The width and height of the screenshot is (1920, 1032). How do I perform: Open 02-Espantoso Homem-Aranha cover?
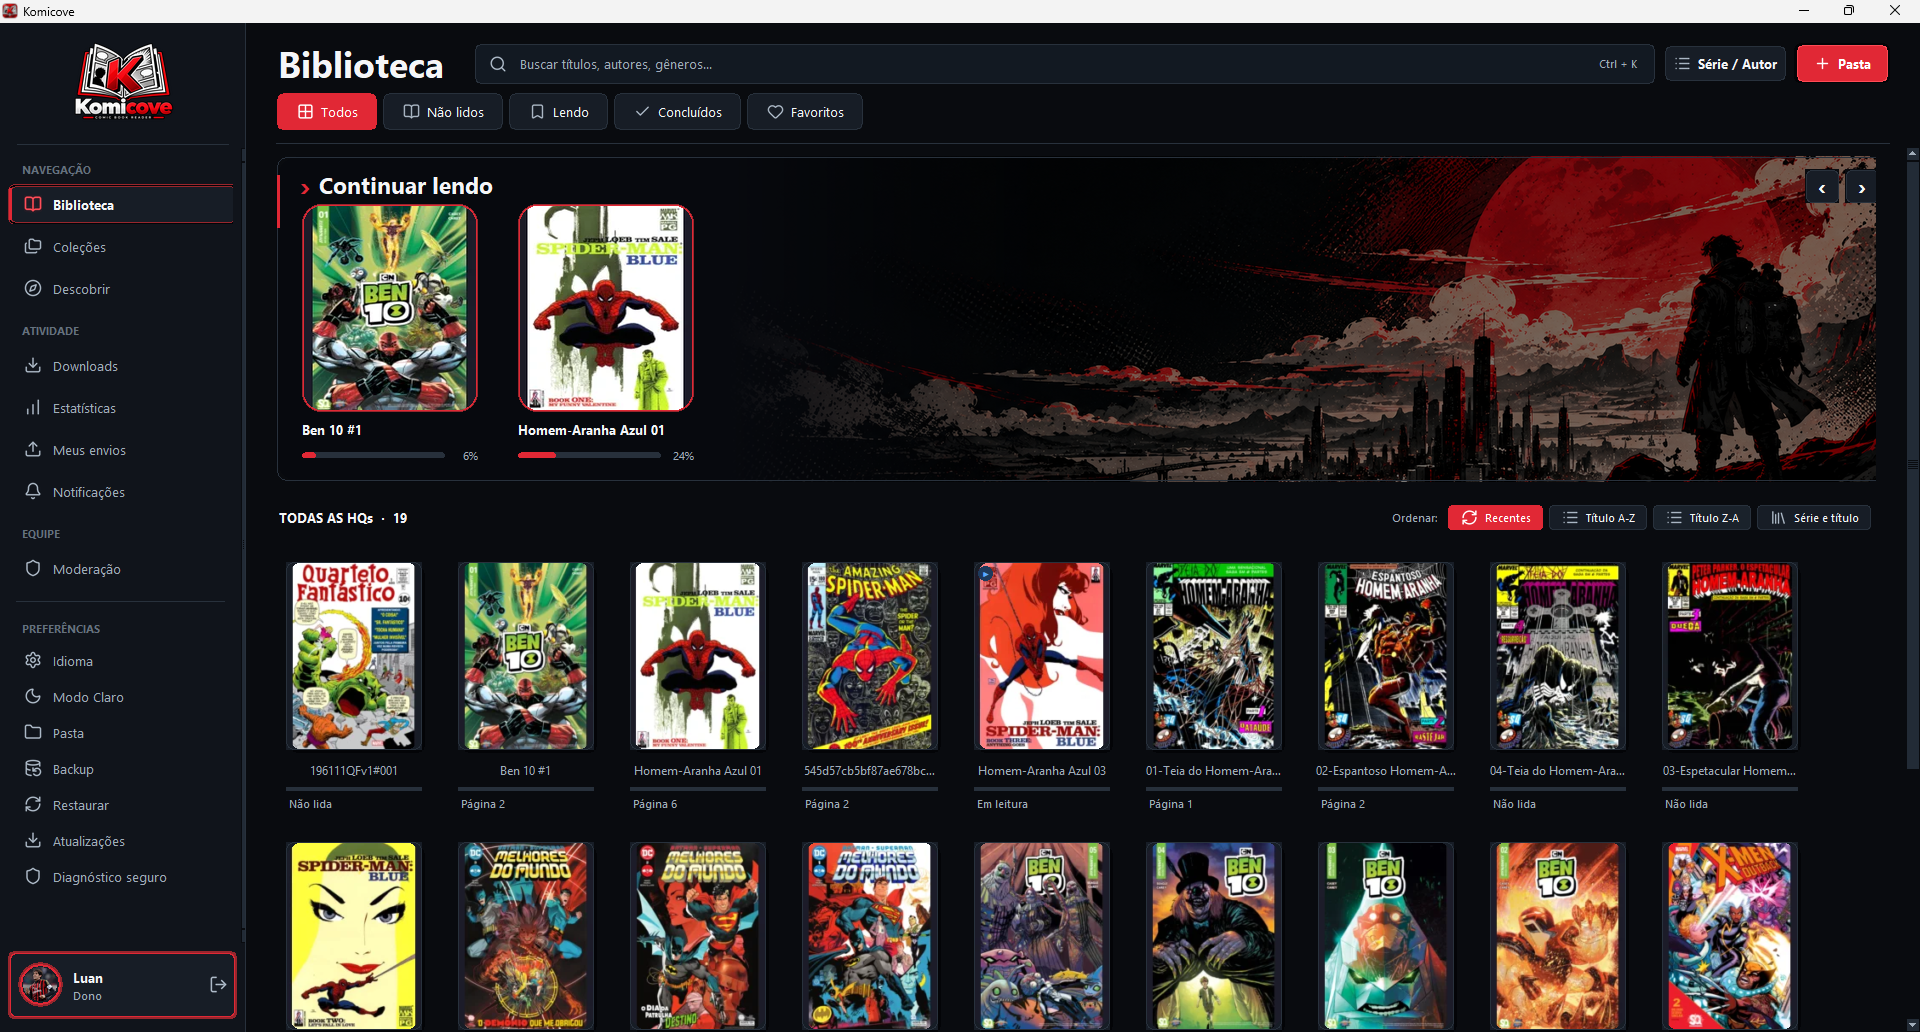tap(1386, 656)
